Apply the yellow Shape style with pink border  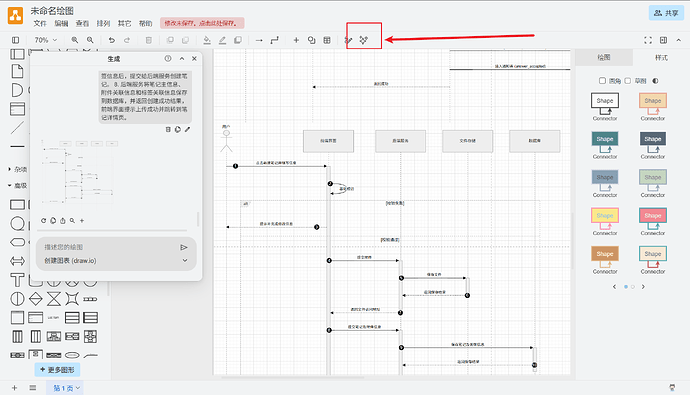click(x=605, y=221)
